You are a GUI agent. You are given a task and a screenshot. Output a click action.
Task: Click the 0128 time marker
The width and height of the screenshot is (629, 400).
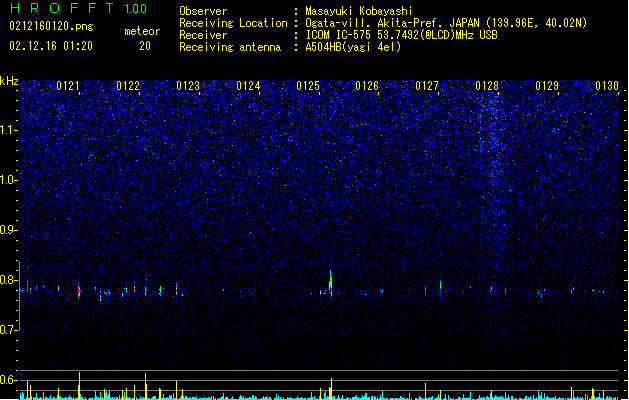click(x=487, y=86)
